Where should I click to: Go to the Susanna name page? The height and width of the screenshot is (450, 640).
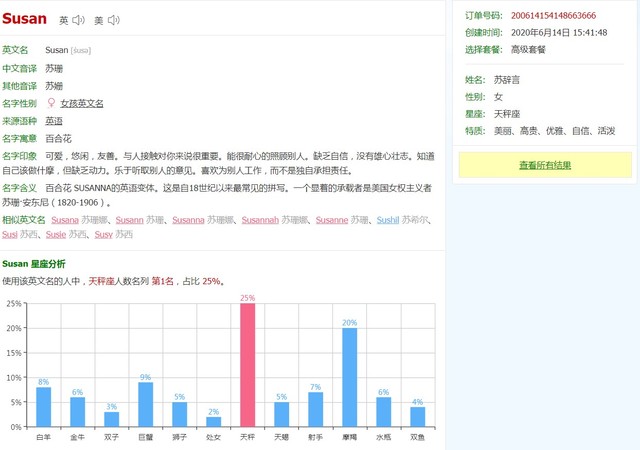click(x=188, y=219)
